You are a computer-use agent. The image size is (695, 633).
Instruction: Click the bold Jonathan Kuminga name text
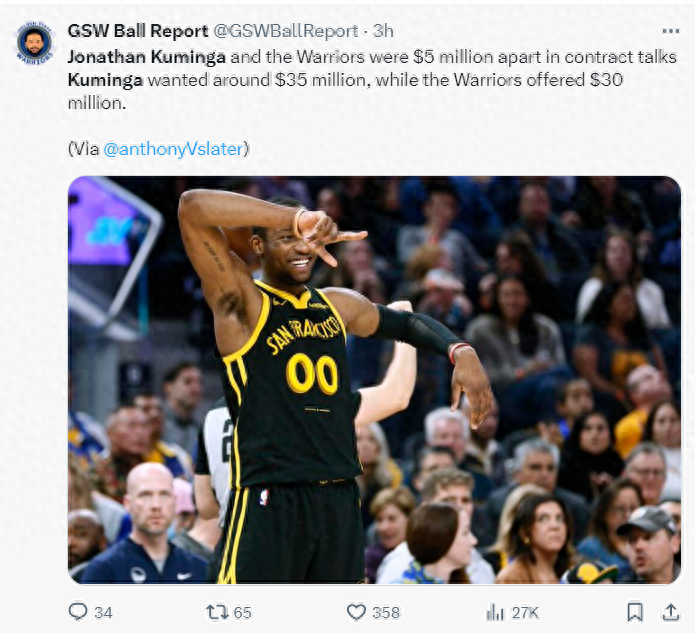click(147, 57)
